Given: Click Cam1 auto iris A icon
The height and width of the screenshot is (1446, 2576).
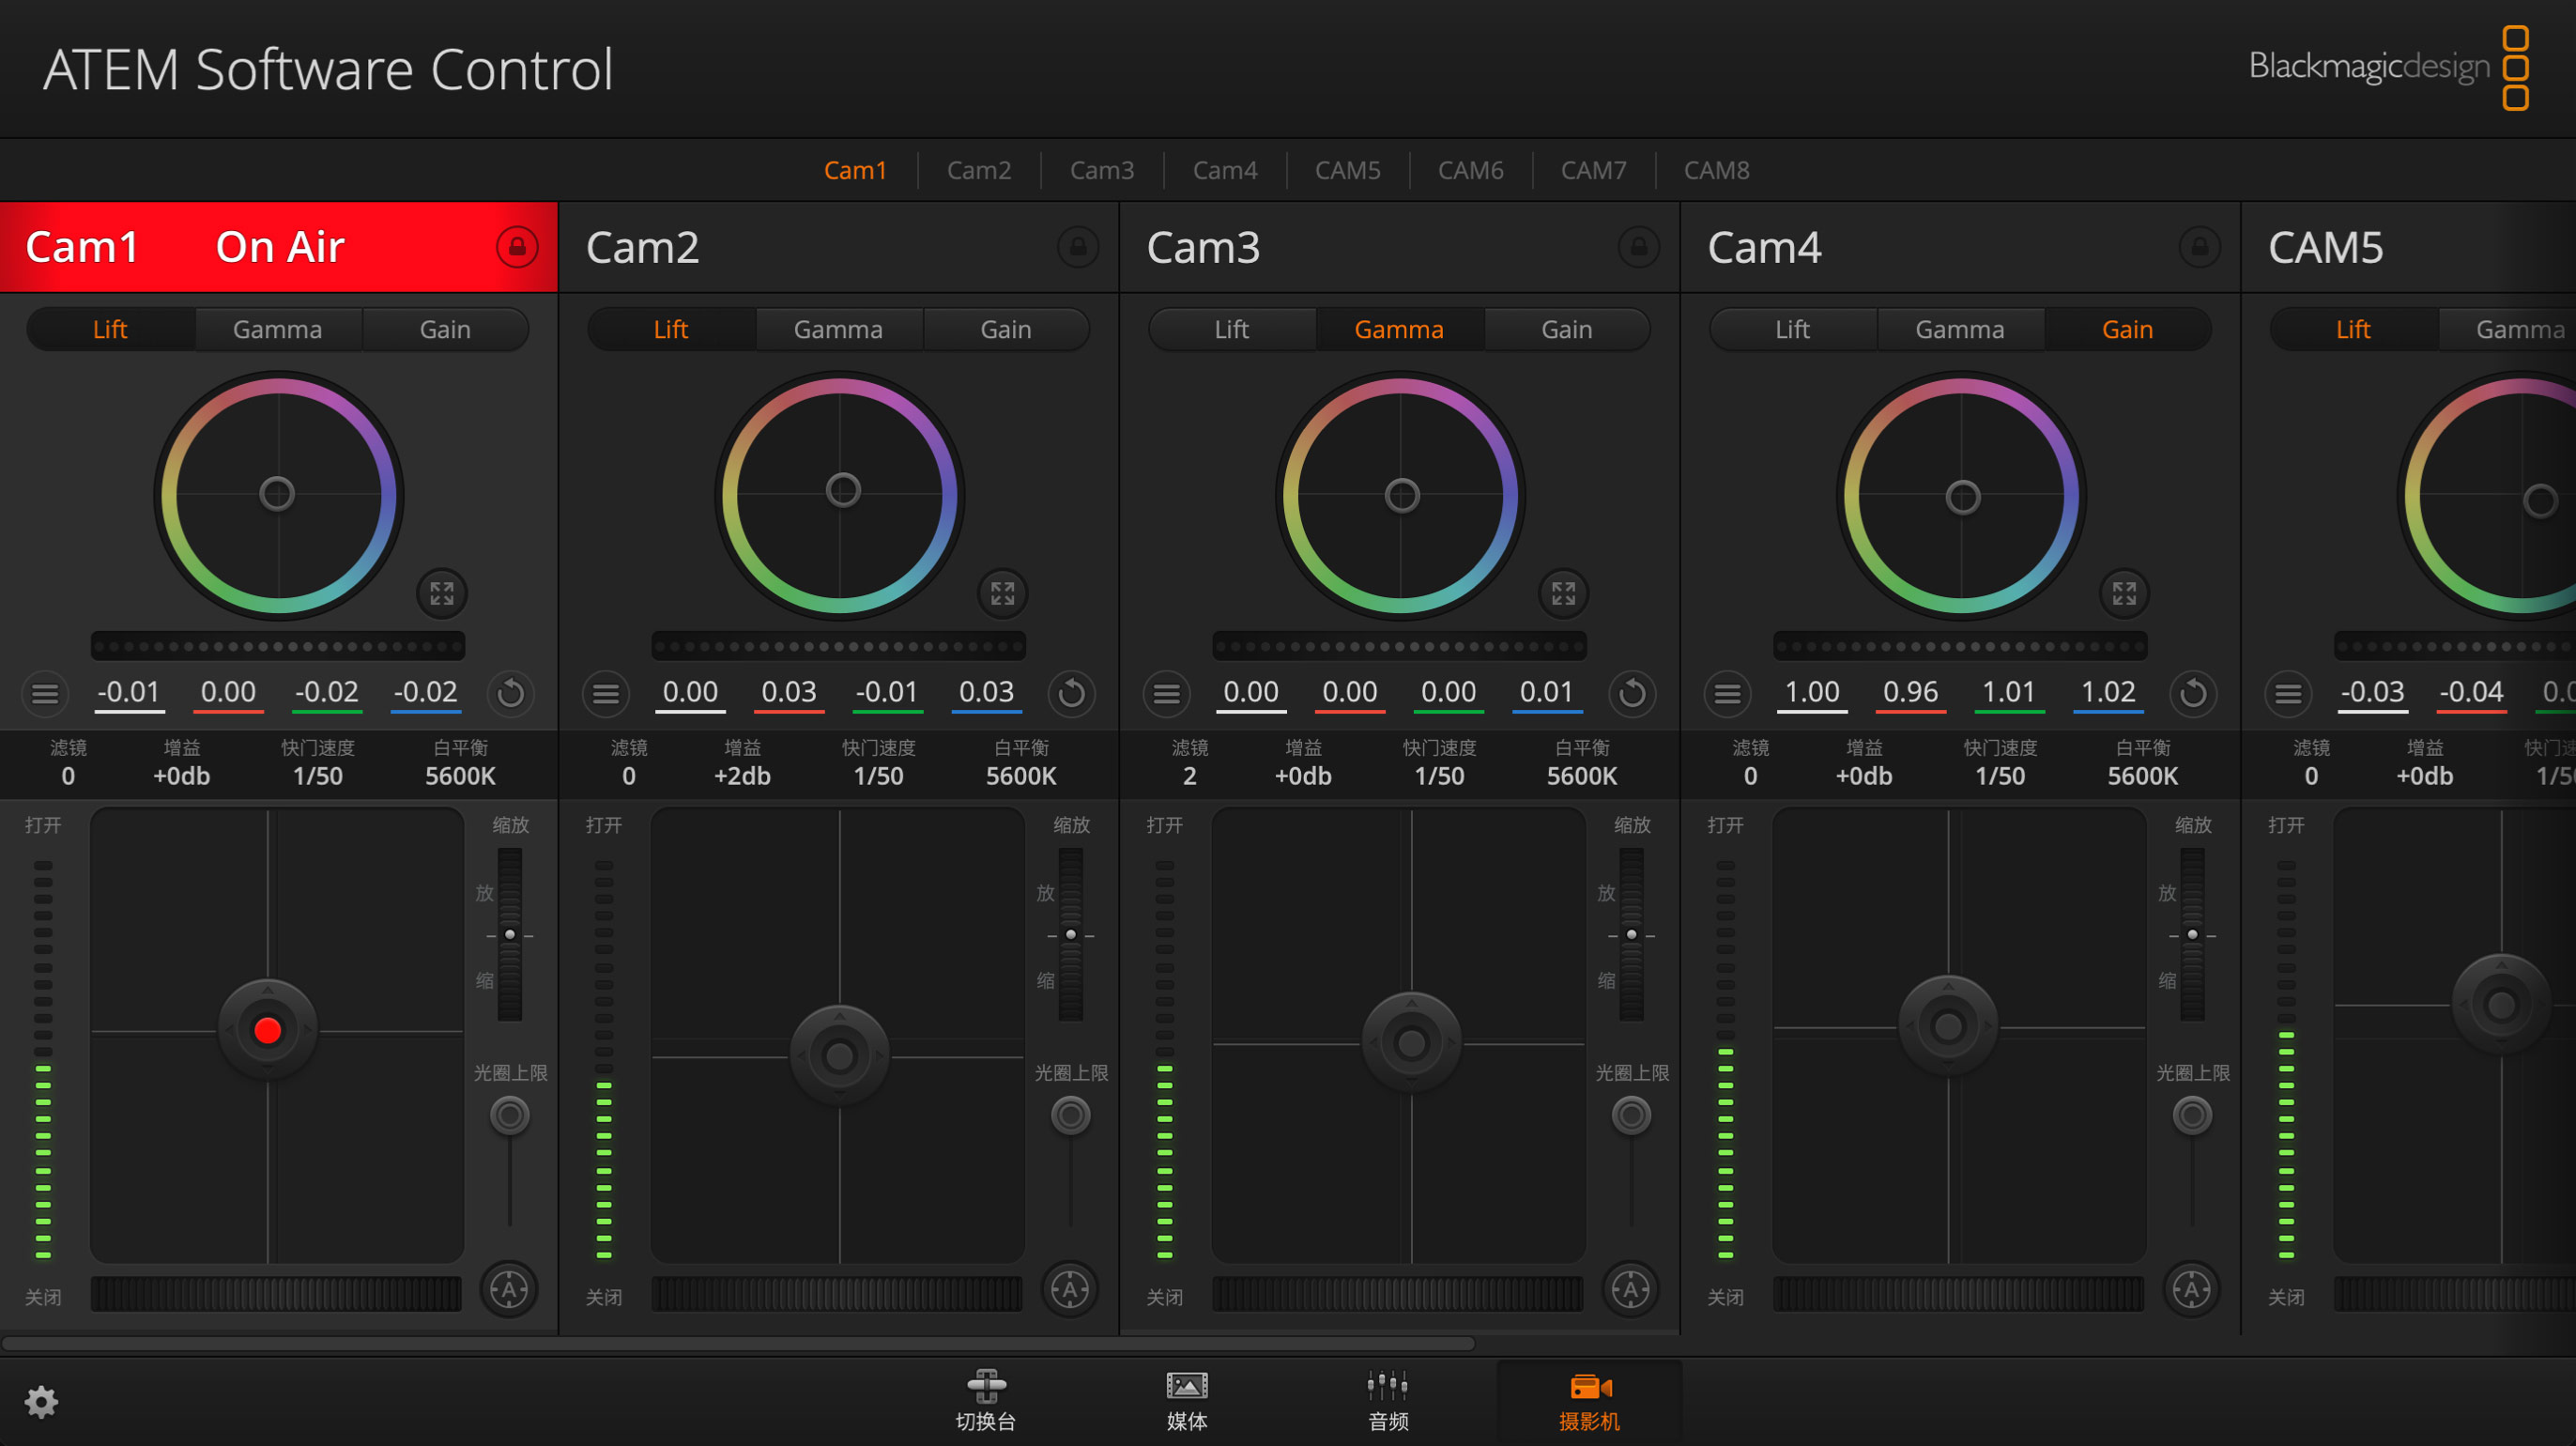Looking at the screenshot, I should click(509, 1289).
